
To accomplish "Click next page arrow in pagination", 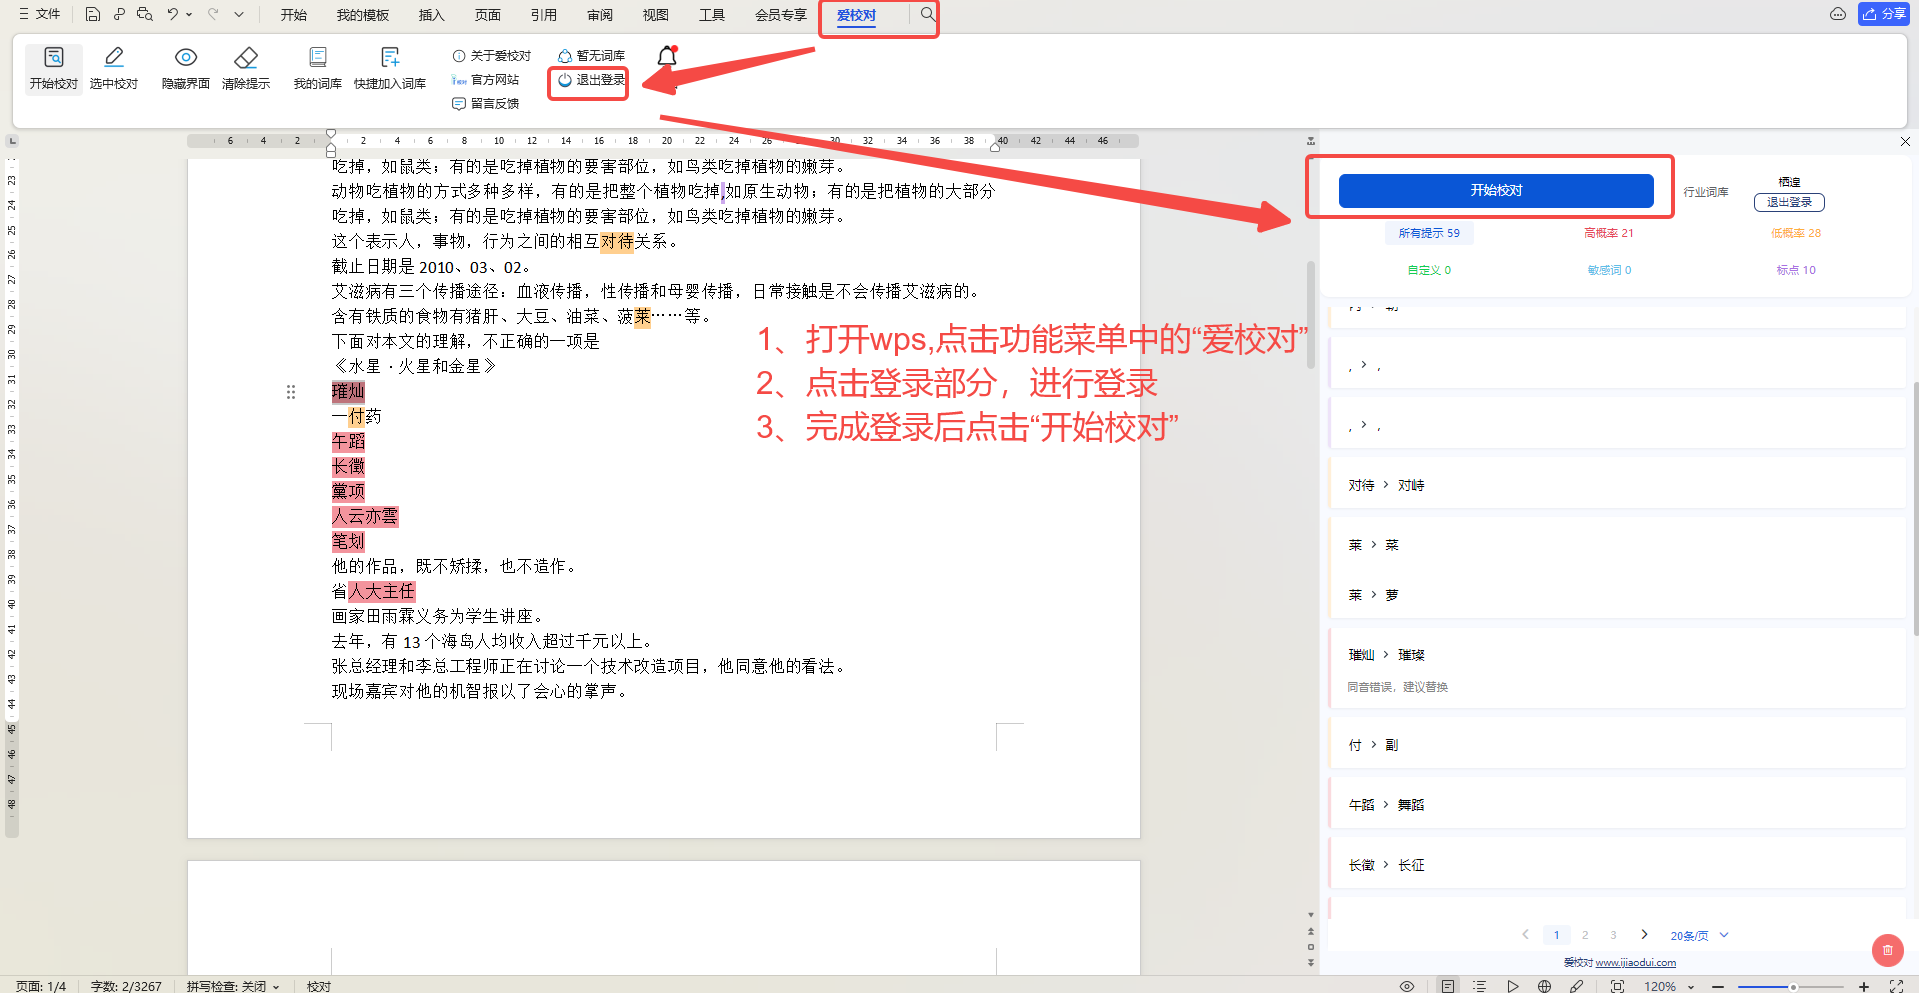I will (1644, 935).
